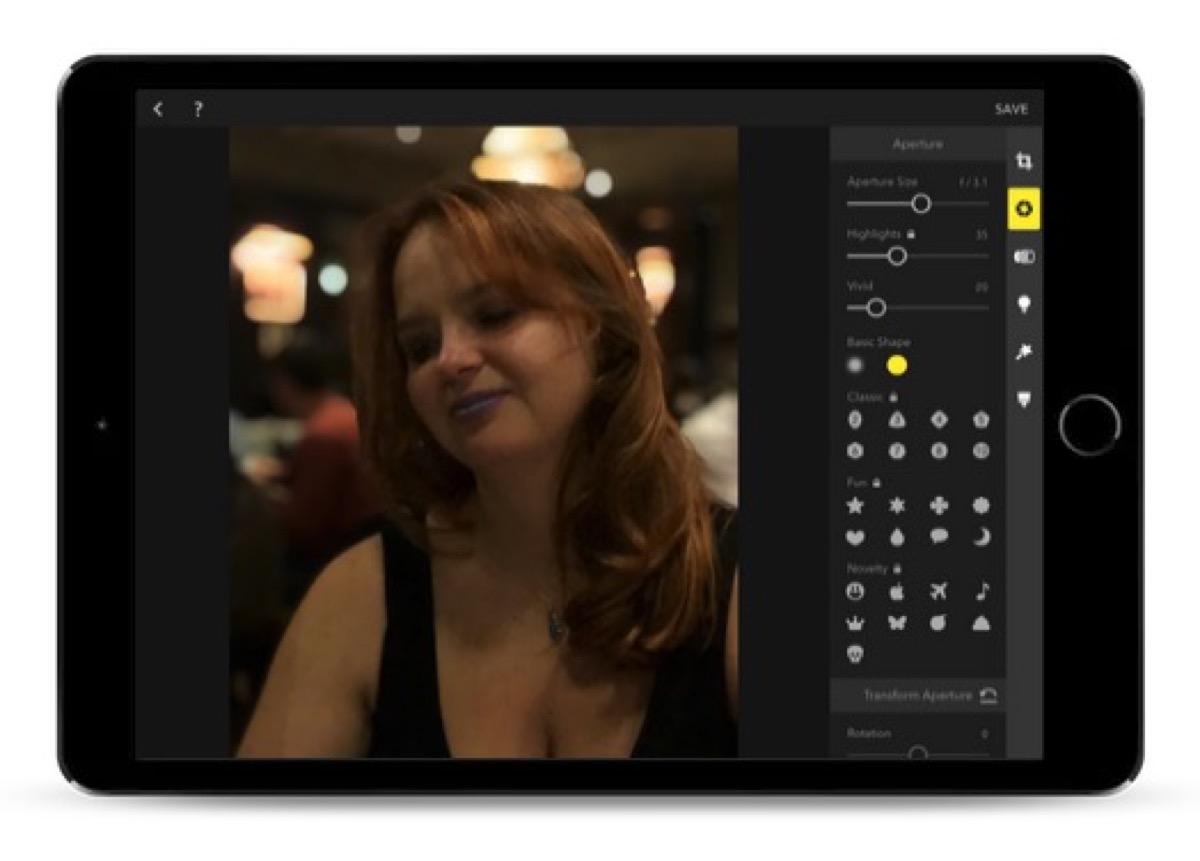Tap the lock beside Fun
1200x861 pixels.
[876, 482]
